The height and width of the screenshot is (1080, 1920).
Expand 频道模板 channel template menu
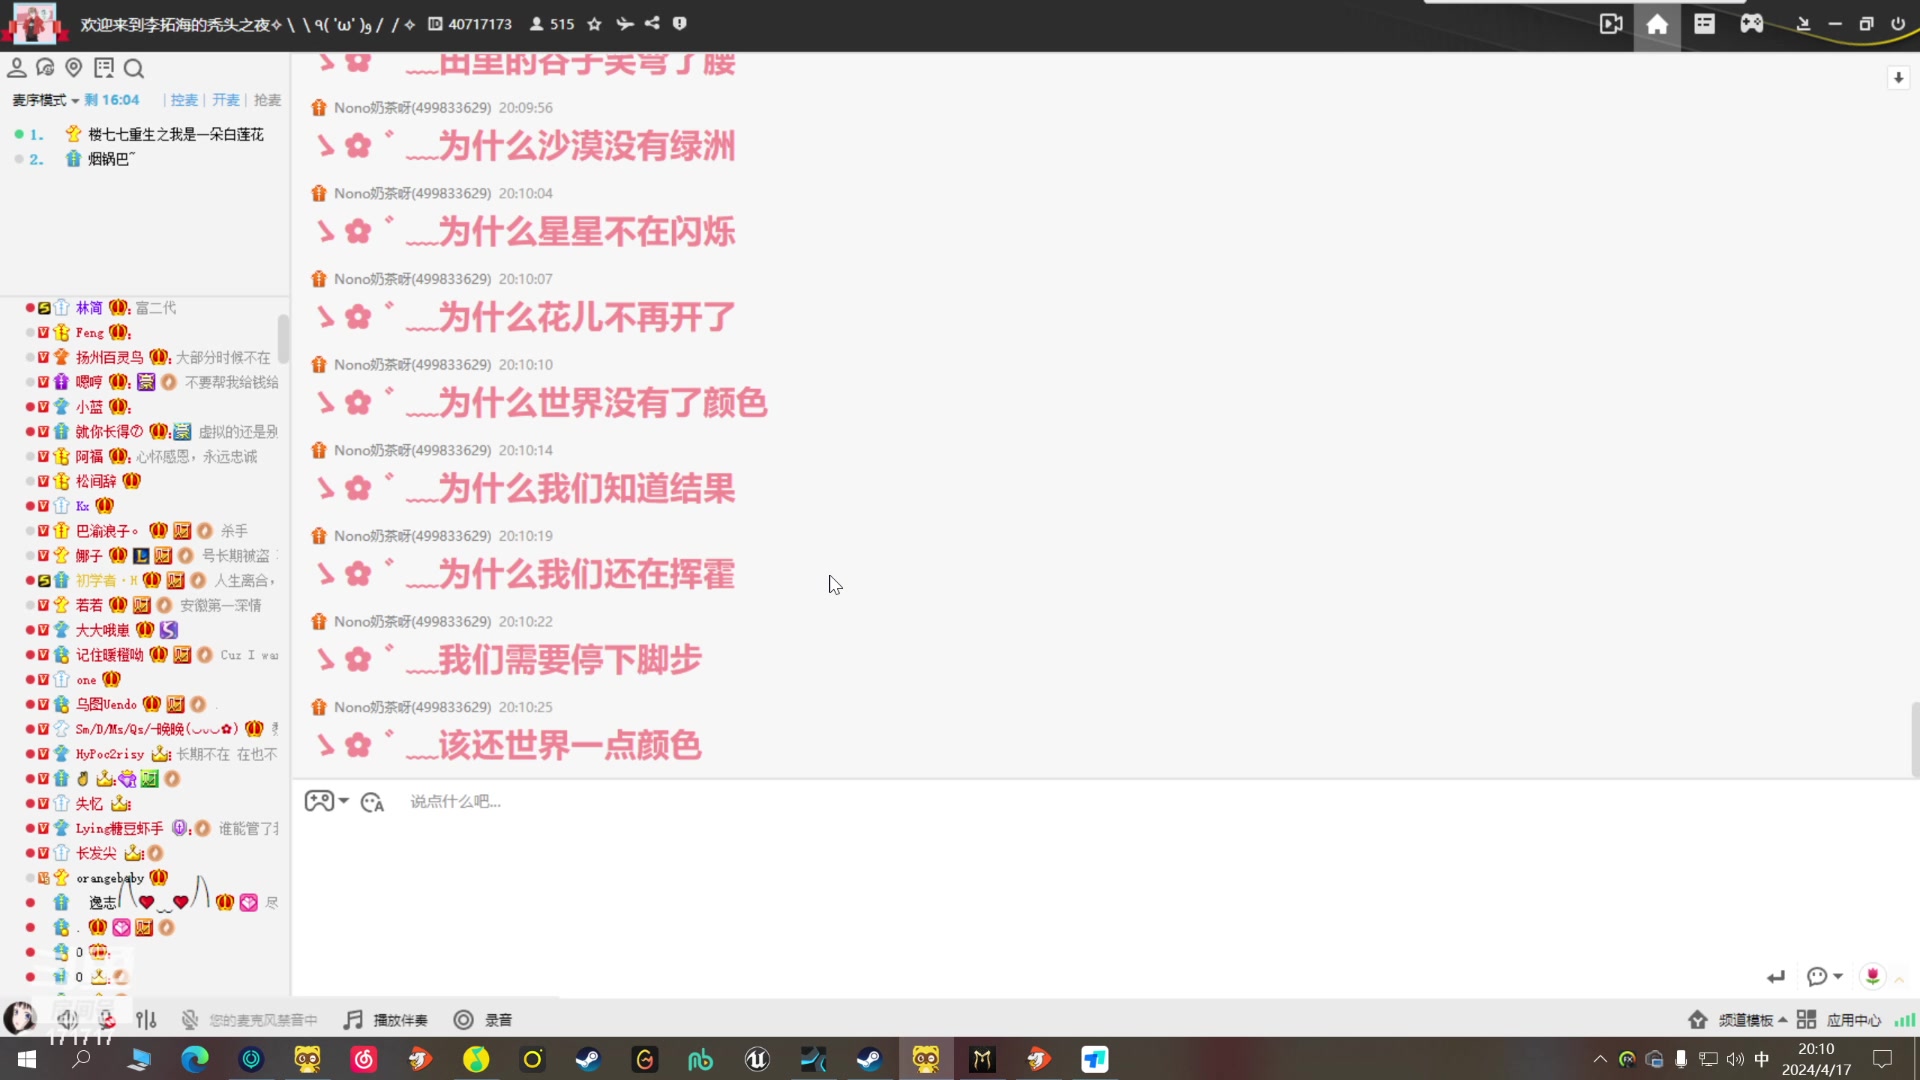pos(1752,1020)
